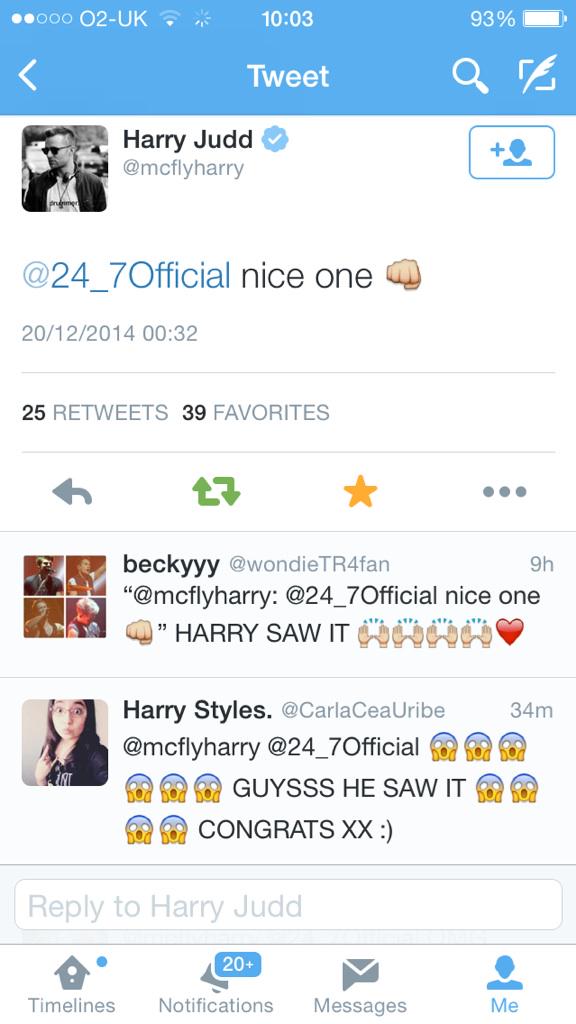
Task: Tap the Reply to Harry Judd field
Action: coord(288,904)
